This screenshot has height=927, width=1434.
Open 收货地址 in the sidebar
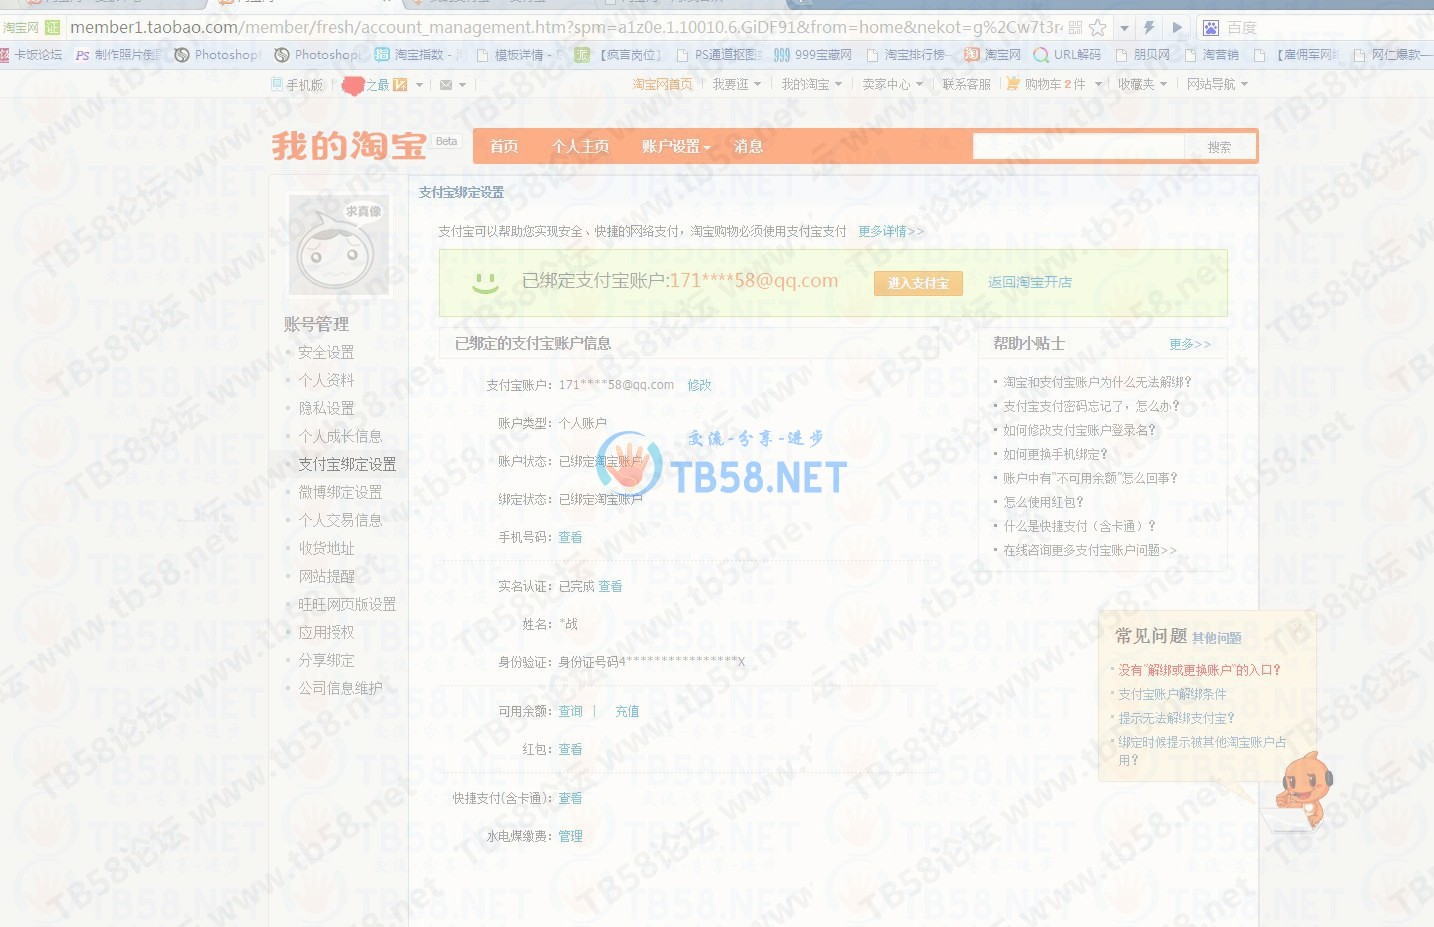pos(326,548)
